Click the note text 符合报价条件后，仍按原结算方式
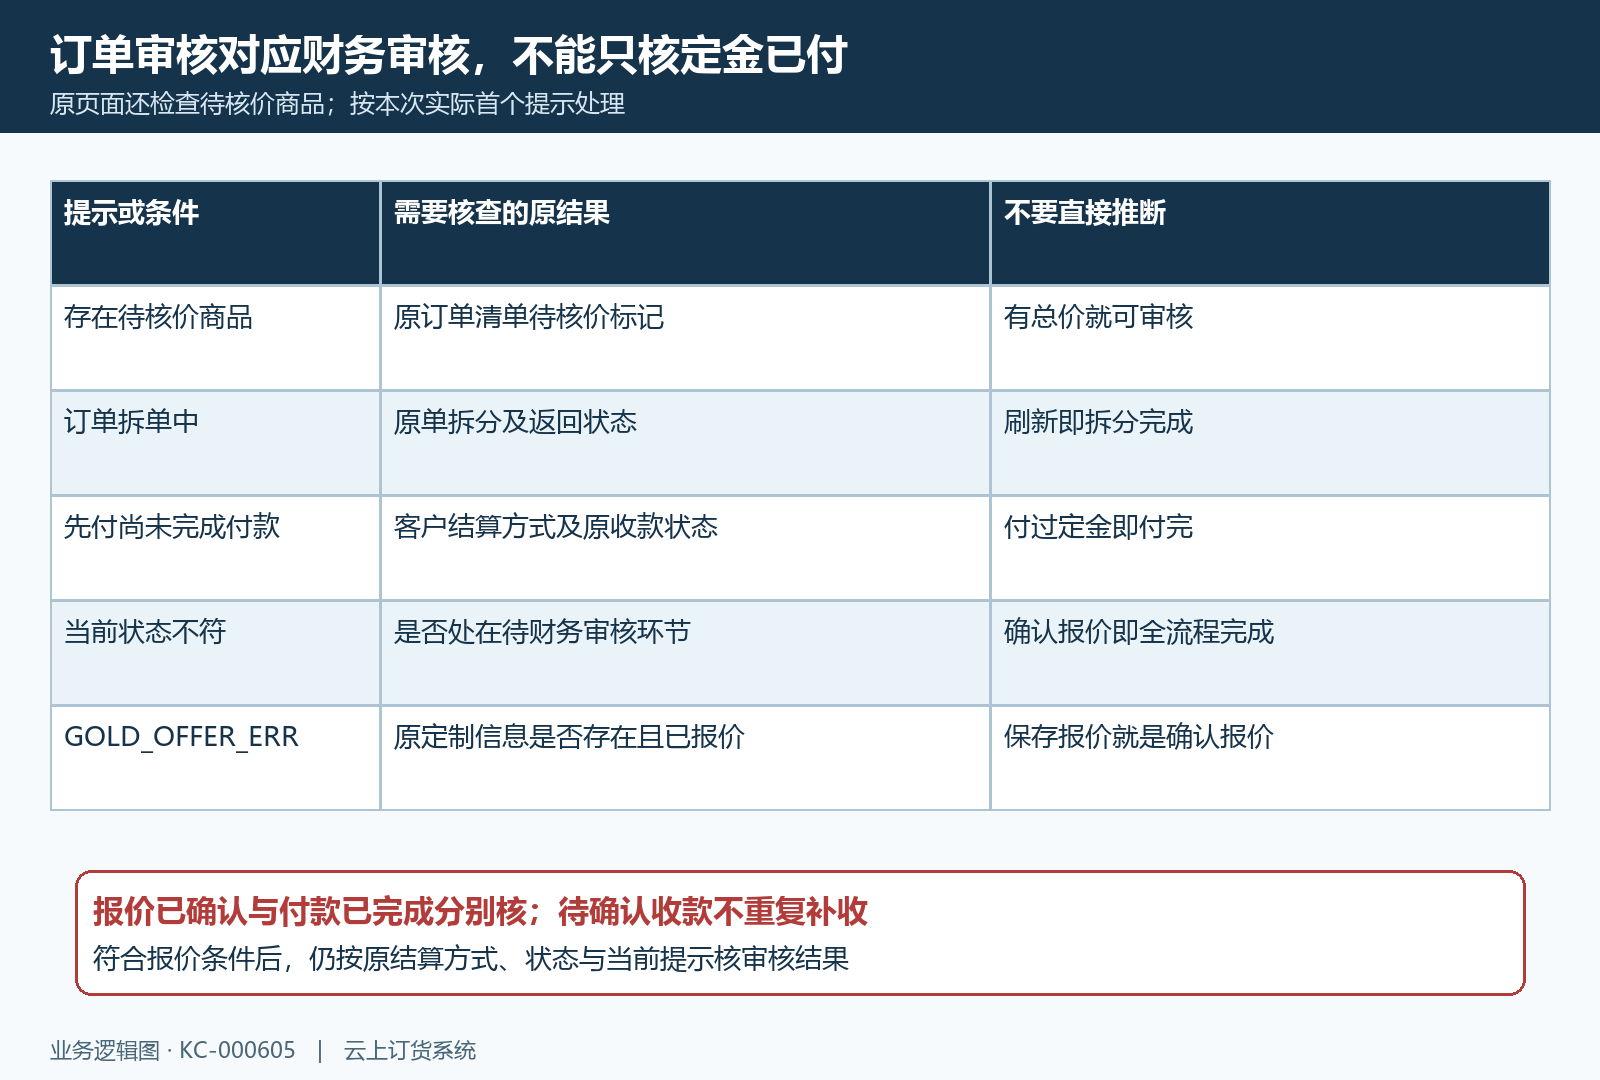Screen dimensions: 1600x1080 click(x=296, y=959)
